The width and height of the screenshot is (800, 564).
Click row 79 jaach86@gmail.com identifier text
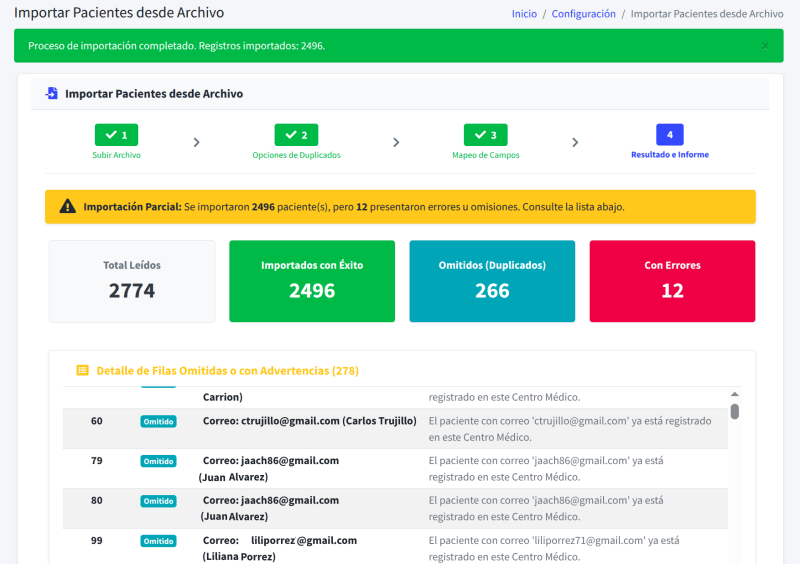click(x=270, y=469)
